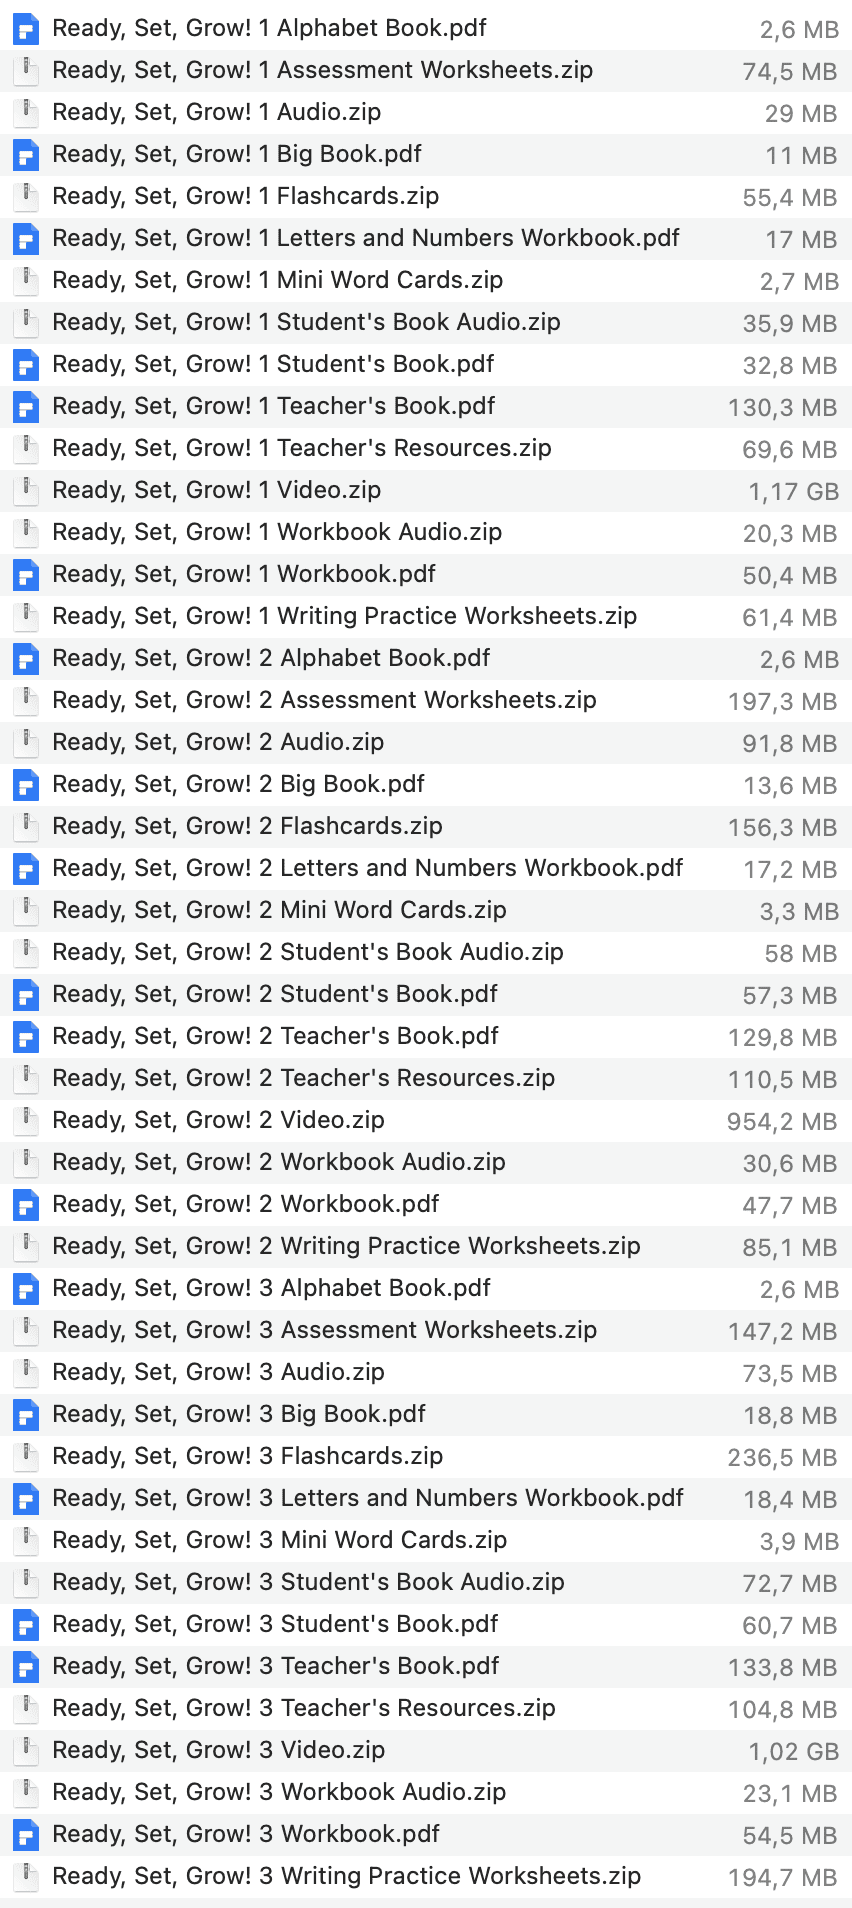
Task: Select file Ready, Set, Grow! 3 Student's Book Audio.zip
Action: 426,1582
